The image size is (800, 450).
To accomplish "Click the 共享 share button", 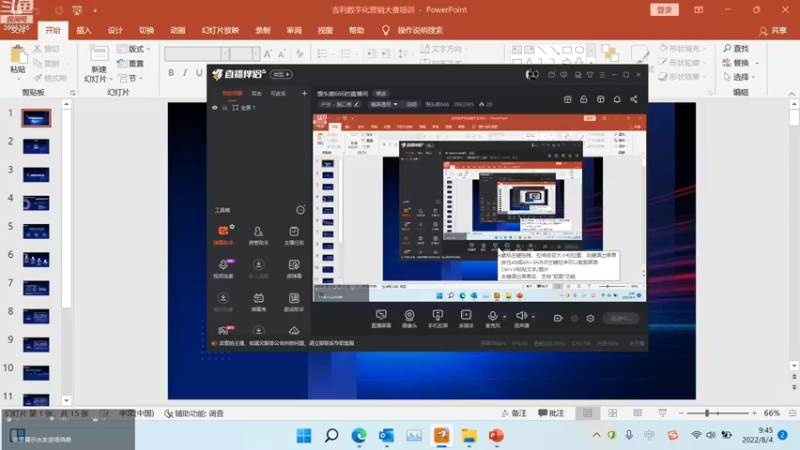I will click(773, 31).
